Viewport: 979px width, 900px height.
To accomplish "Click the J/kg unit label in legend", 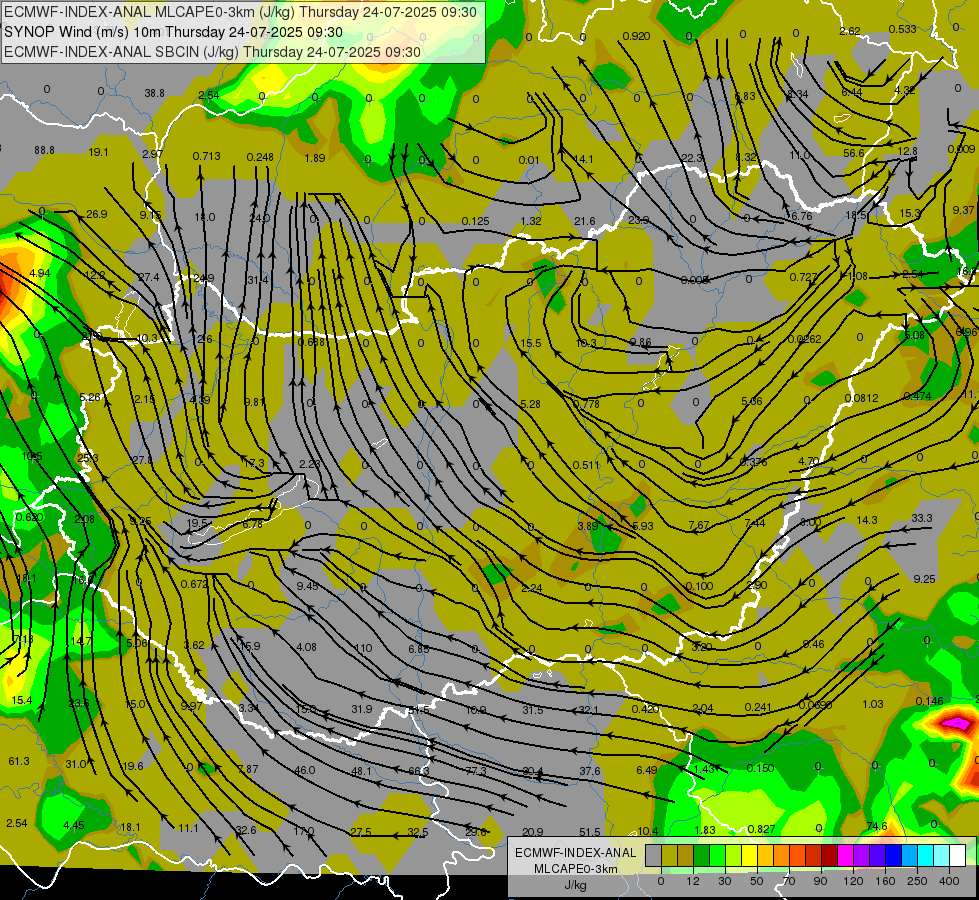I will coord(575,885).
